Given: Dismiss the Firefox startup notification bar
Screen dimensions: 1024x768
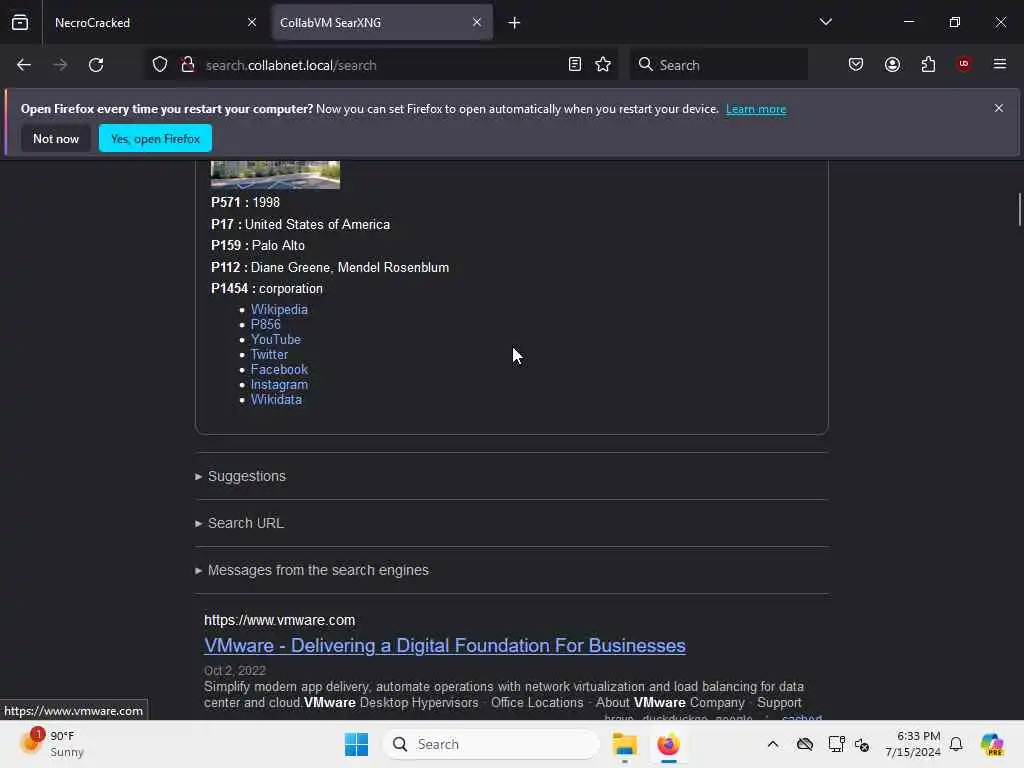Looking at the screenshot, I should [x=999, y=108].
